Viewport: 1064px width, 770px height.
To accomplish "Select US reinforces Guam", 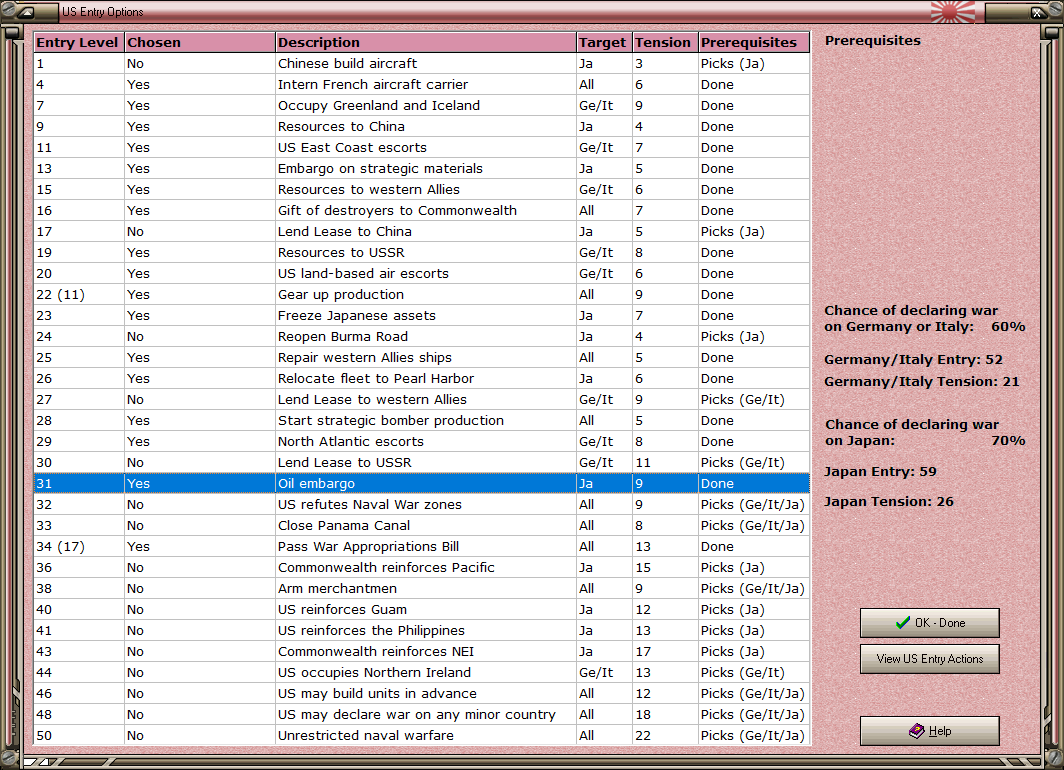I will click(421, 610).
